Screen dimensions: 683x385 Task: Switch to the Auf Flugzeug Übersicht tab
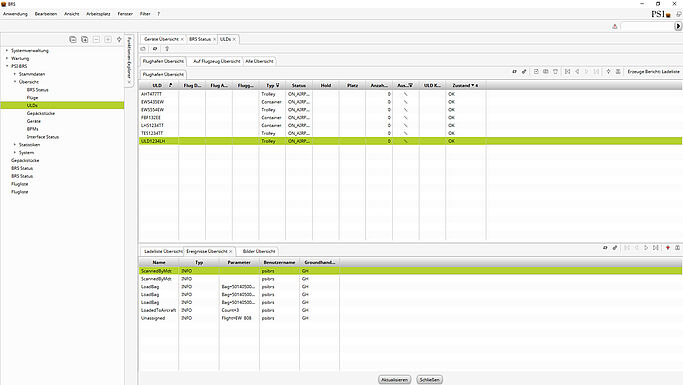tap(216, 61)
